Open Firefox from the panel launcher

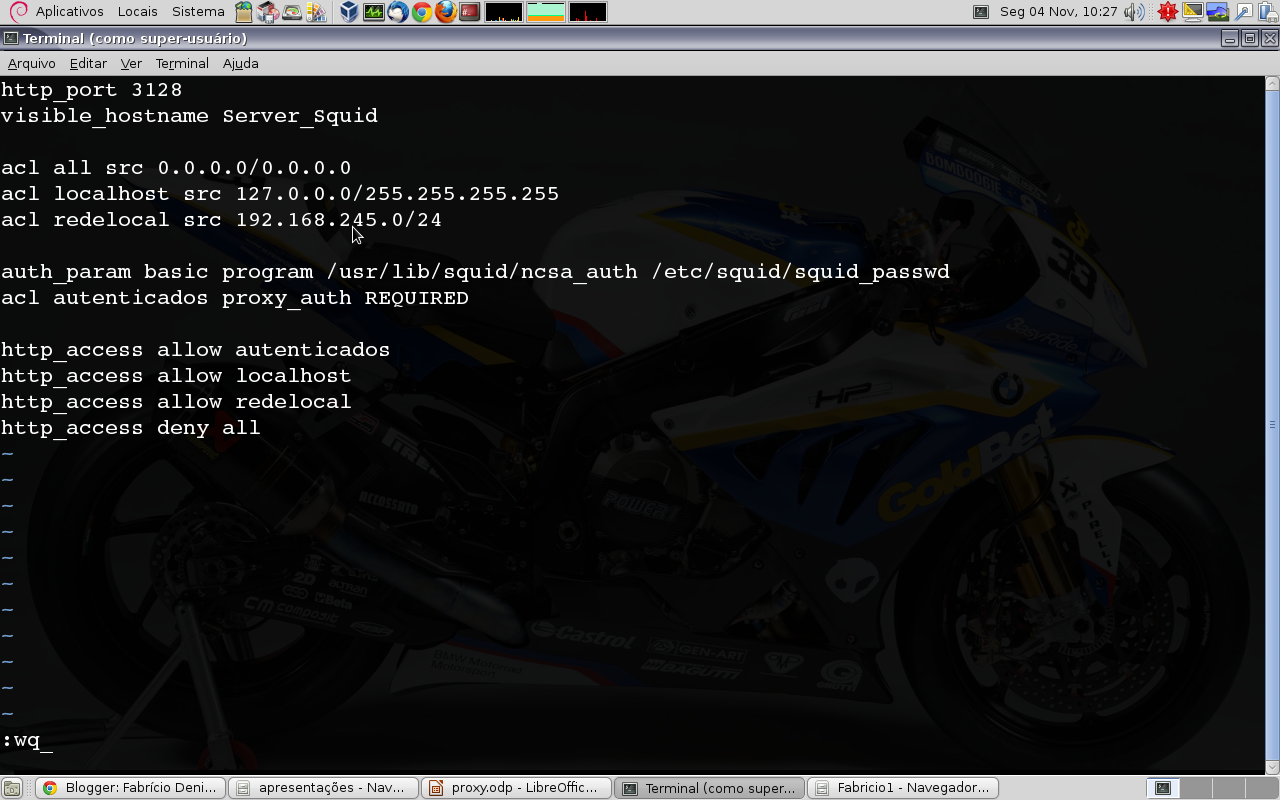click(446, 11)
